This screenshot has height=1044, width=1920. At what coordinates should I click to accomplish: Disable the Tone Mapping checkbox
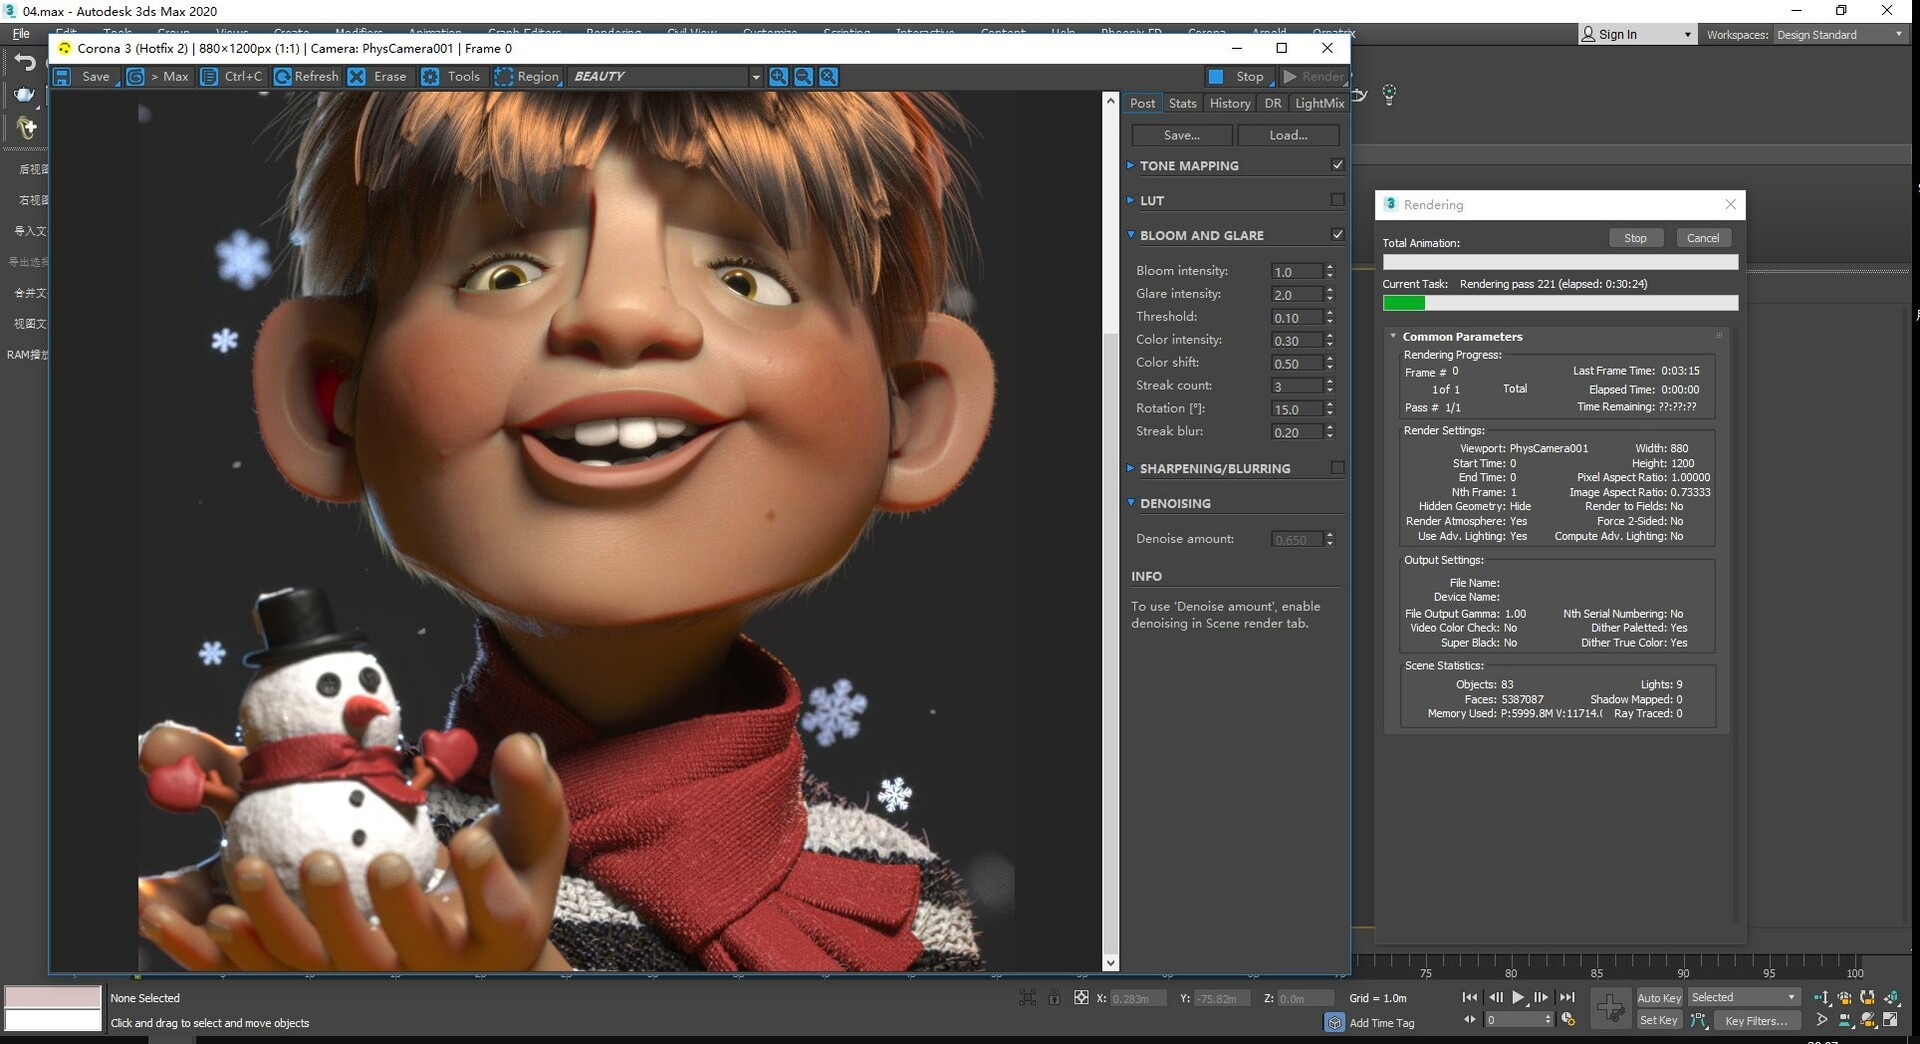(1337, 165)
